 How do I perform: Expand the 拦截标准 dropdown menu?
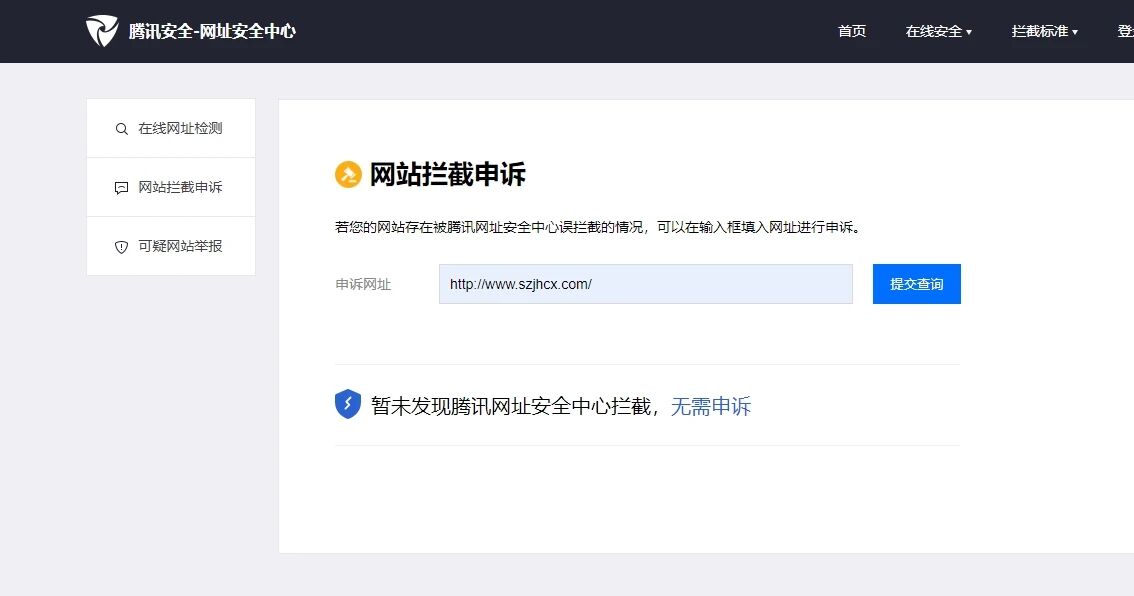(1044, 31)
